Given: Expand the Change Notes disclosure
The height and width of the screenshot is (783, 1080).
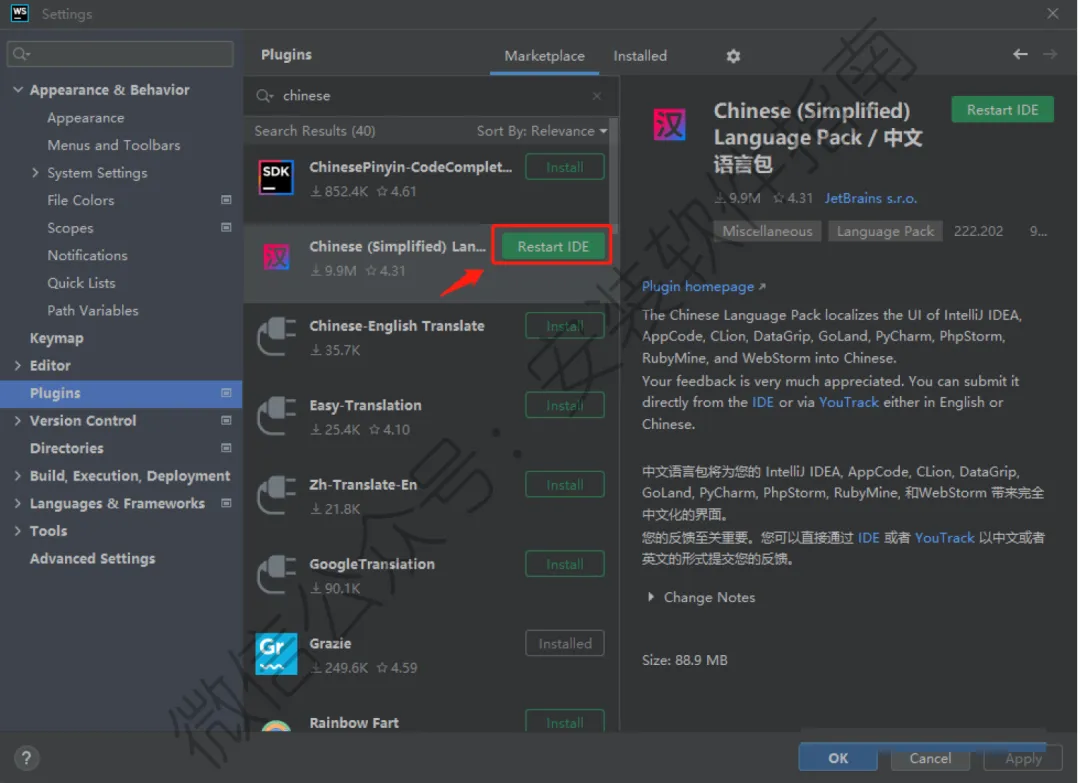Looking at the screenshot, I should pos(651,597).
